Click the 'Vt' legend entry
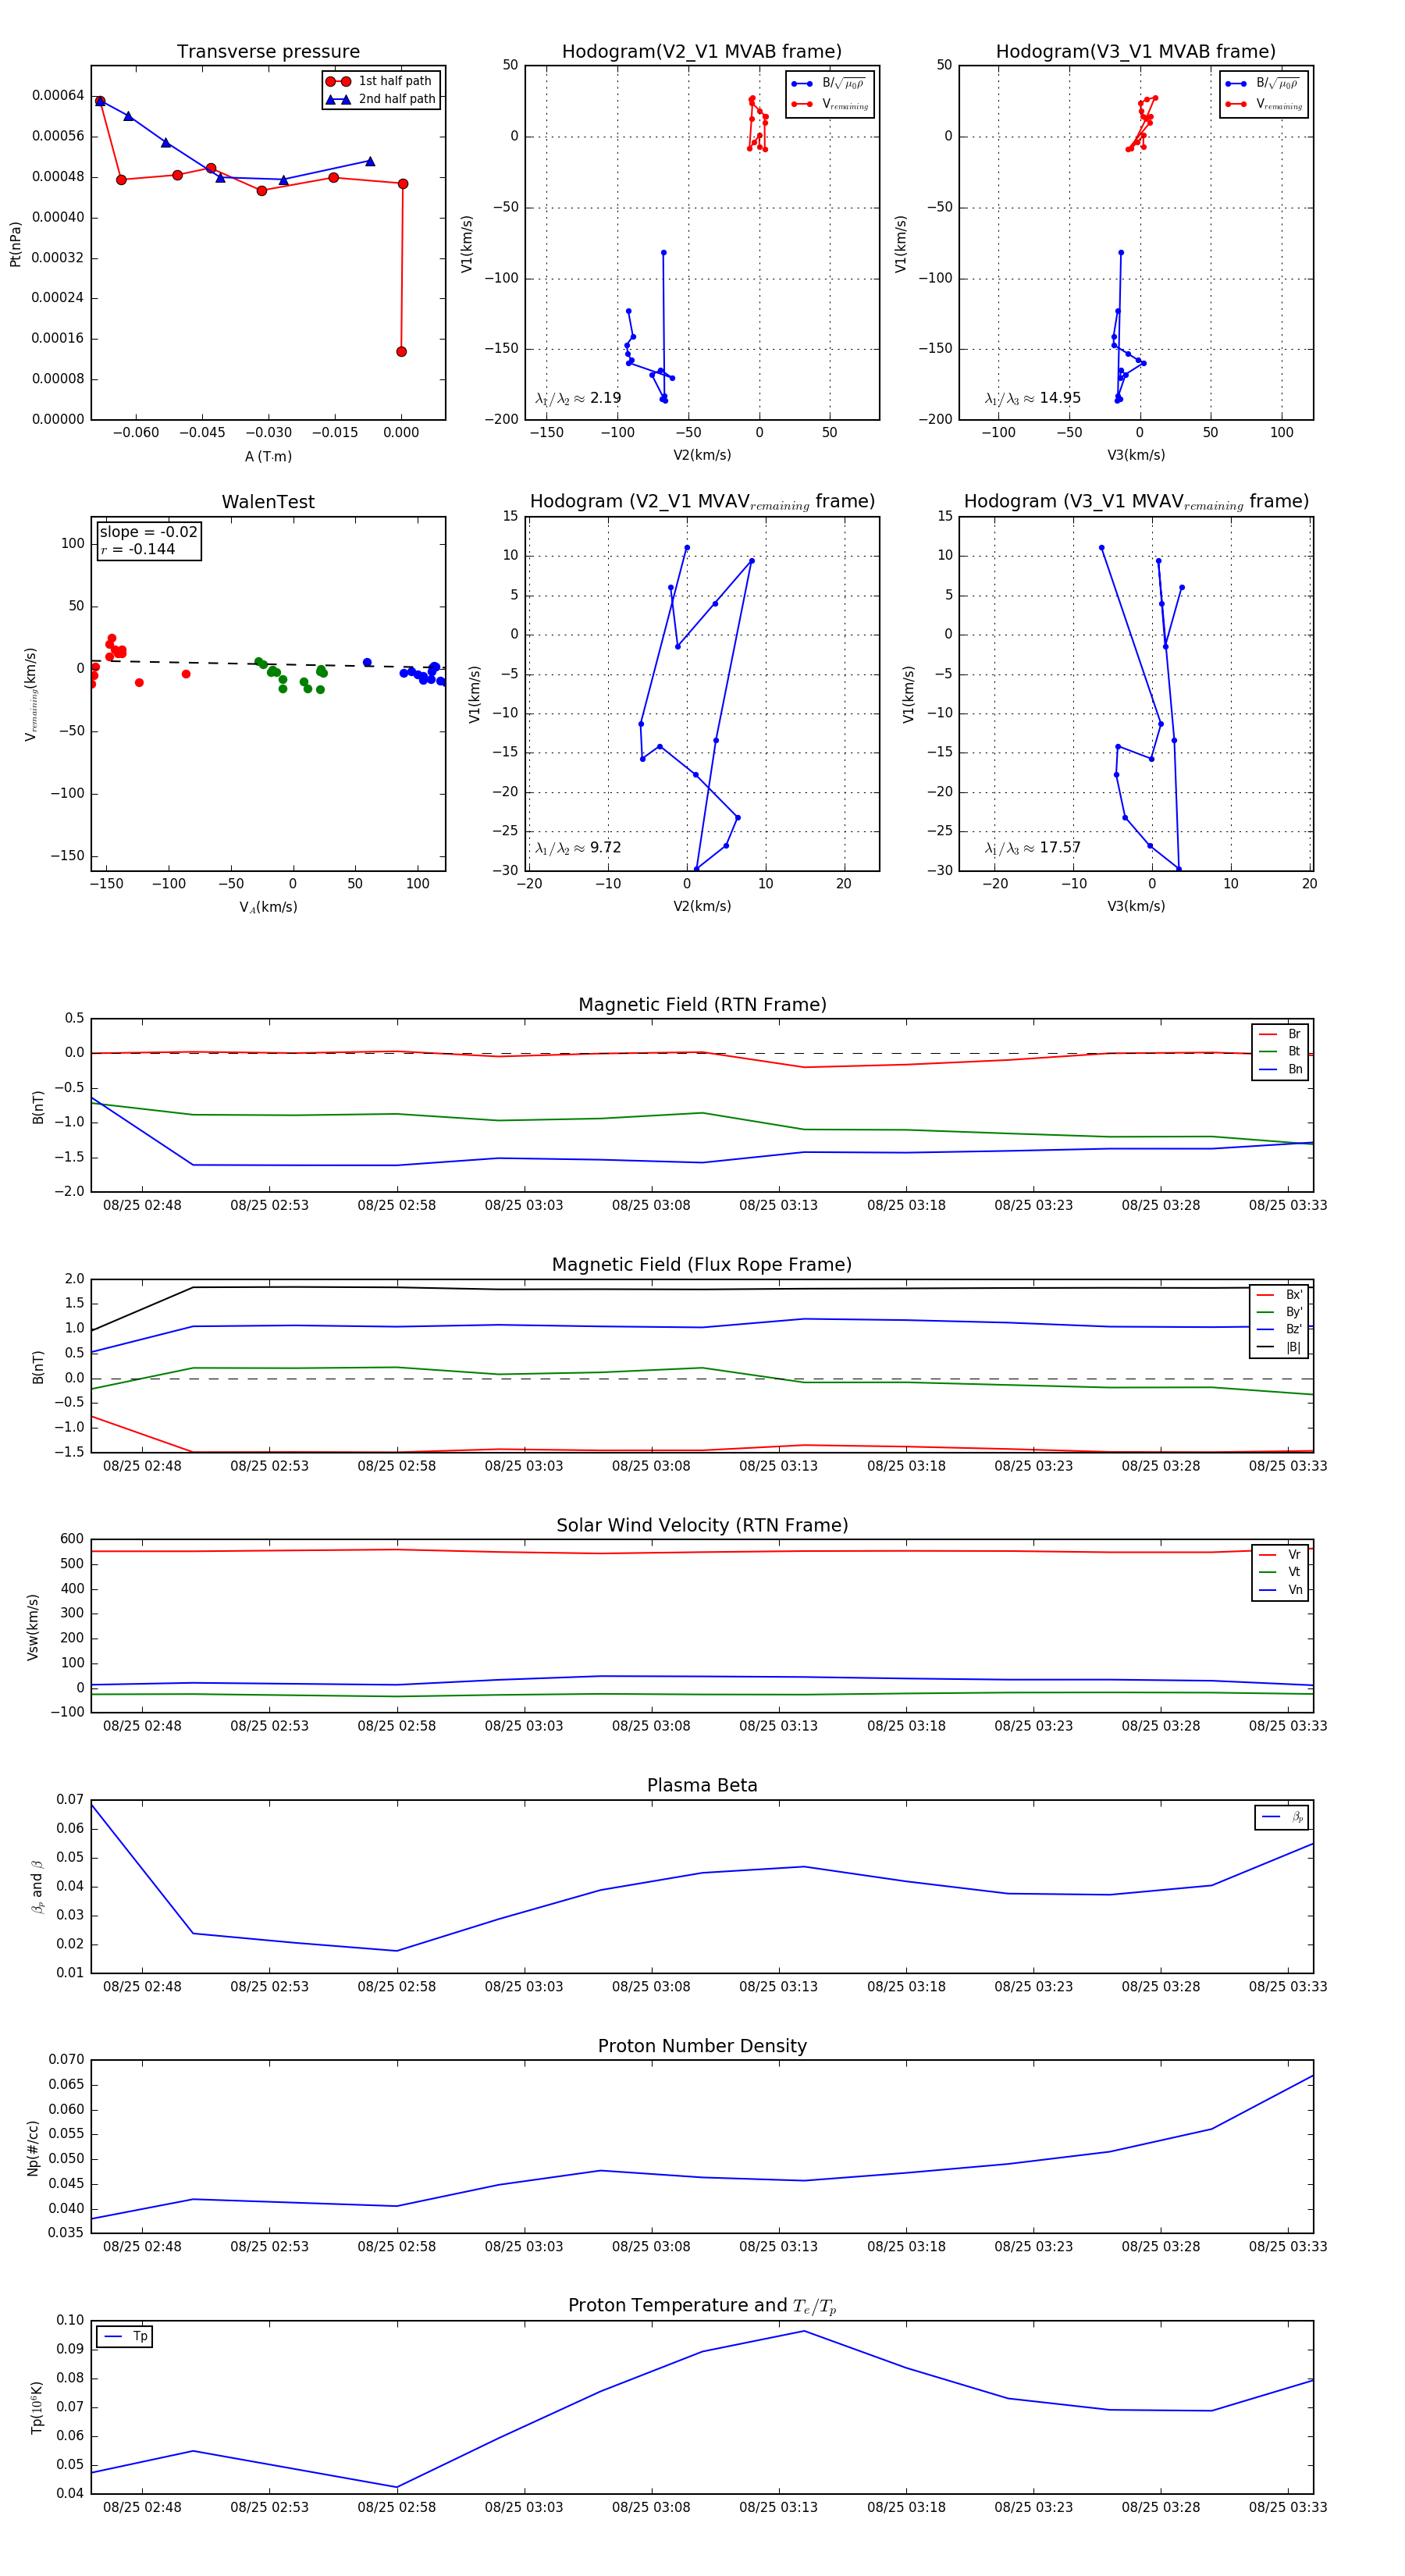Screen dimensions: 1405x2576 [x=1280, y=1572]
